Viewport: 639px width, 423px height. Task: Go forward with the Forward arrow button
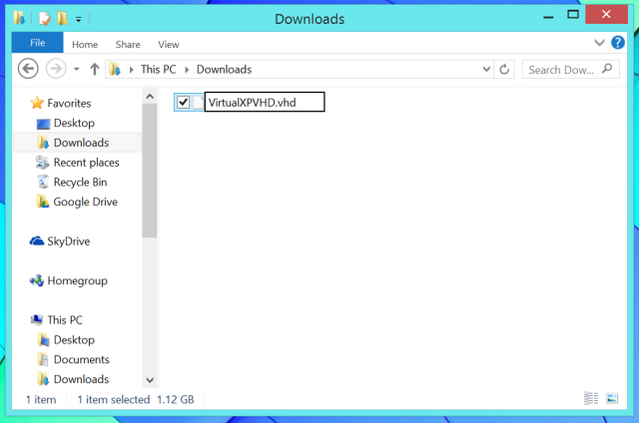(x=56, y=69)
